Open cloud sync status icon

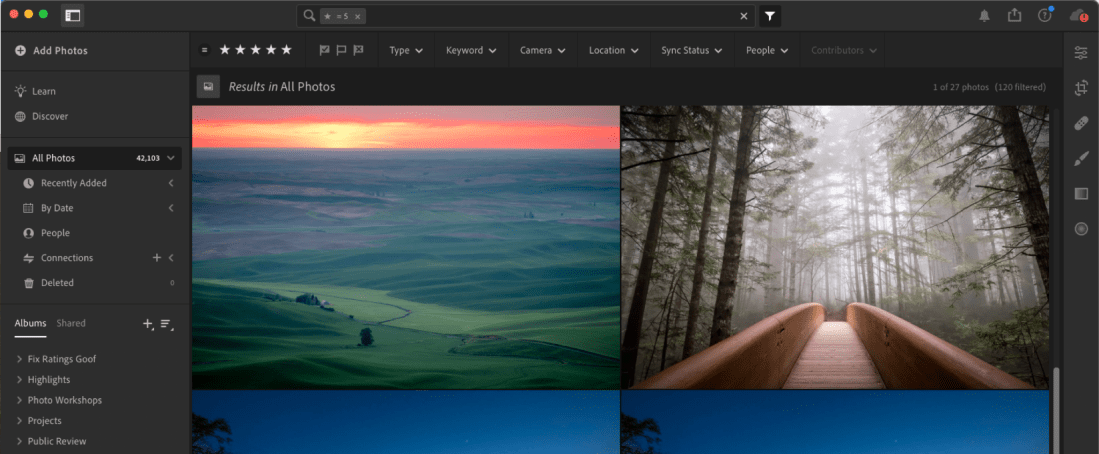click(x=1078, y=16)
